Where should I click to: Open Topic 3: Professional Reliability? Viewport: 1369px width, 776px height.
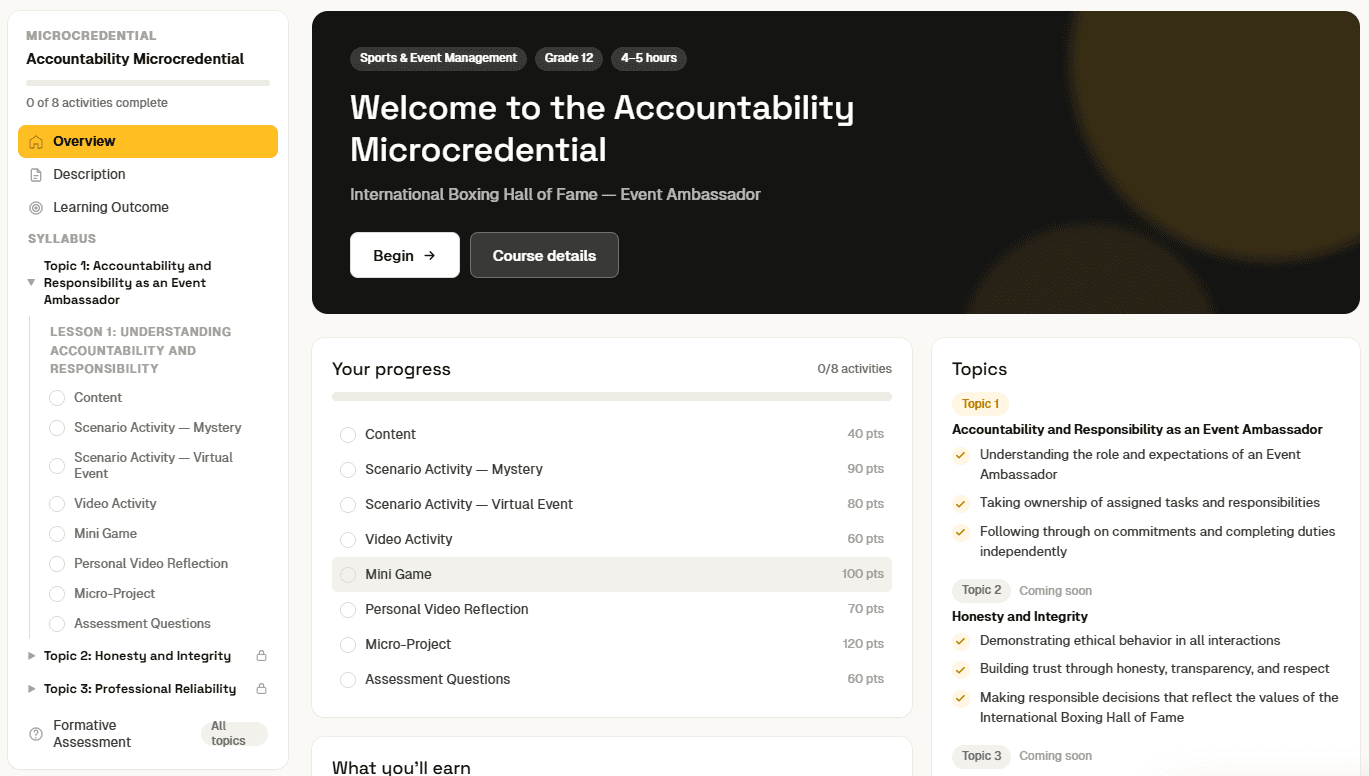click(140, 690)
